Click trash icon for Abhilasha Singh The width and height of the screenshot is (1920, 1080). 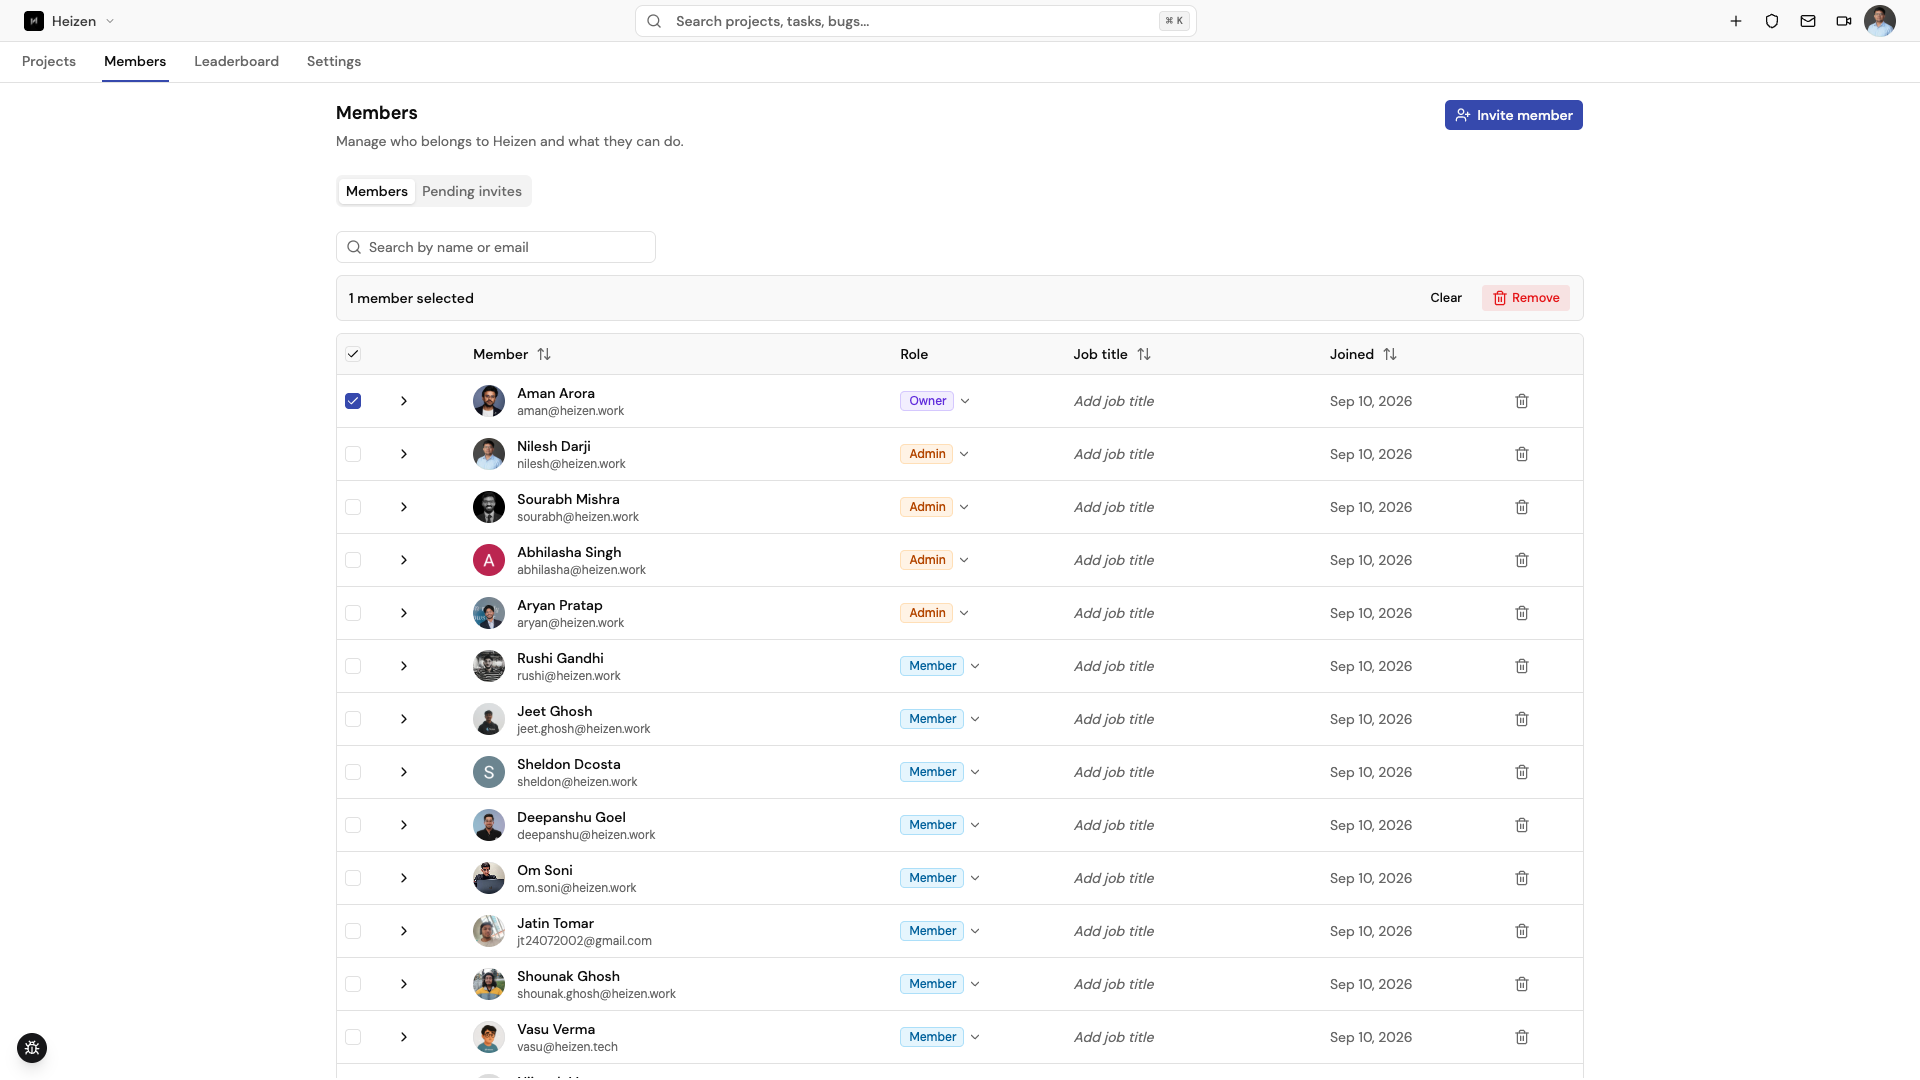pyautogui.click(x=1522, y=560)
